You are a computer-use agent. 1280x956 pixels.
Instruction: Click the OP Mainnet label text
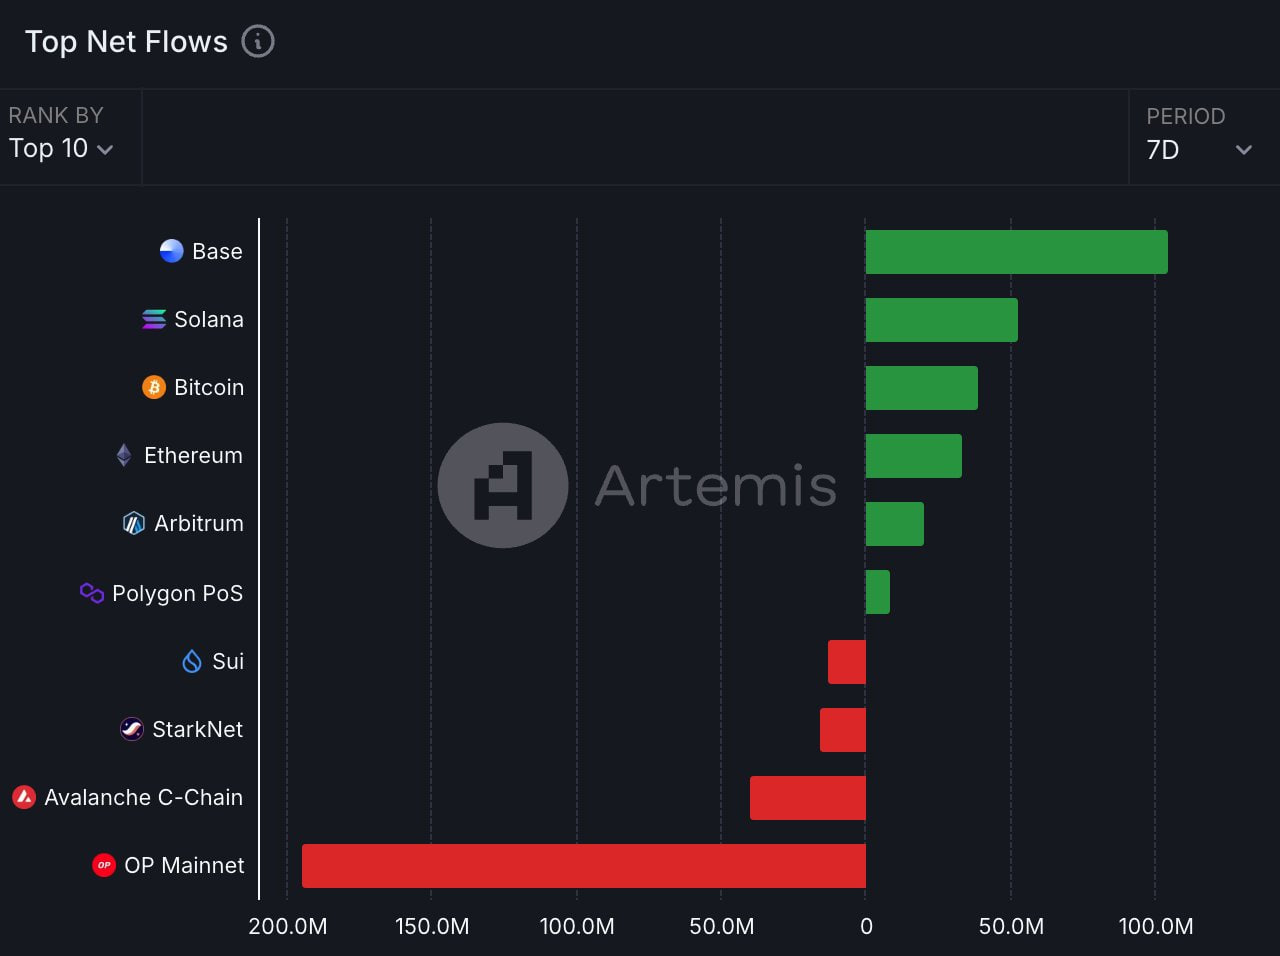[x=183, y=865]
